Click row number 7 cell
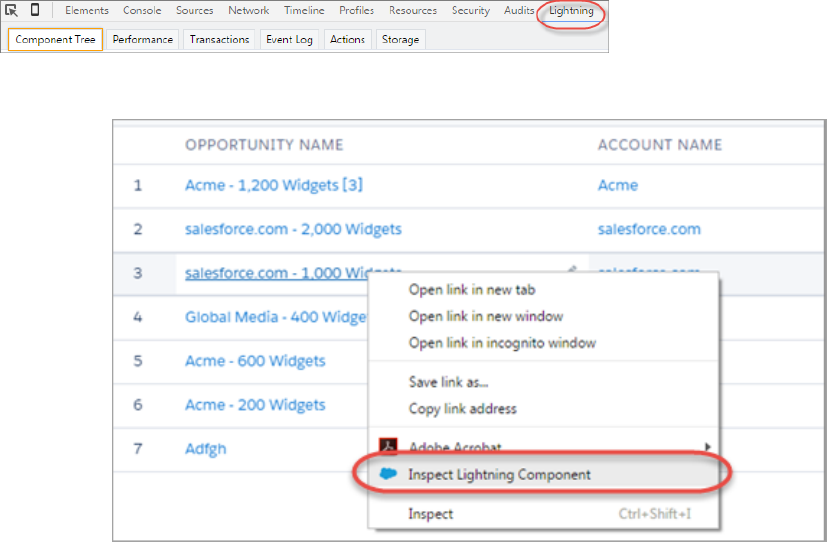This screenshot has height=542, width=827. coord(138,449)
